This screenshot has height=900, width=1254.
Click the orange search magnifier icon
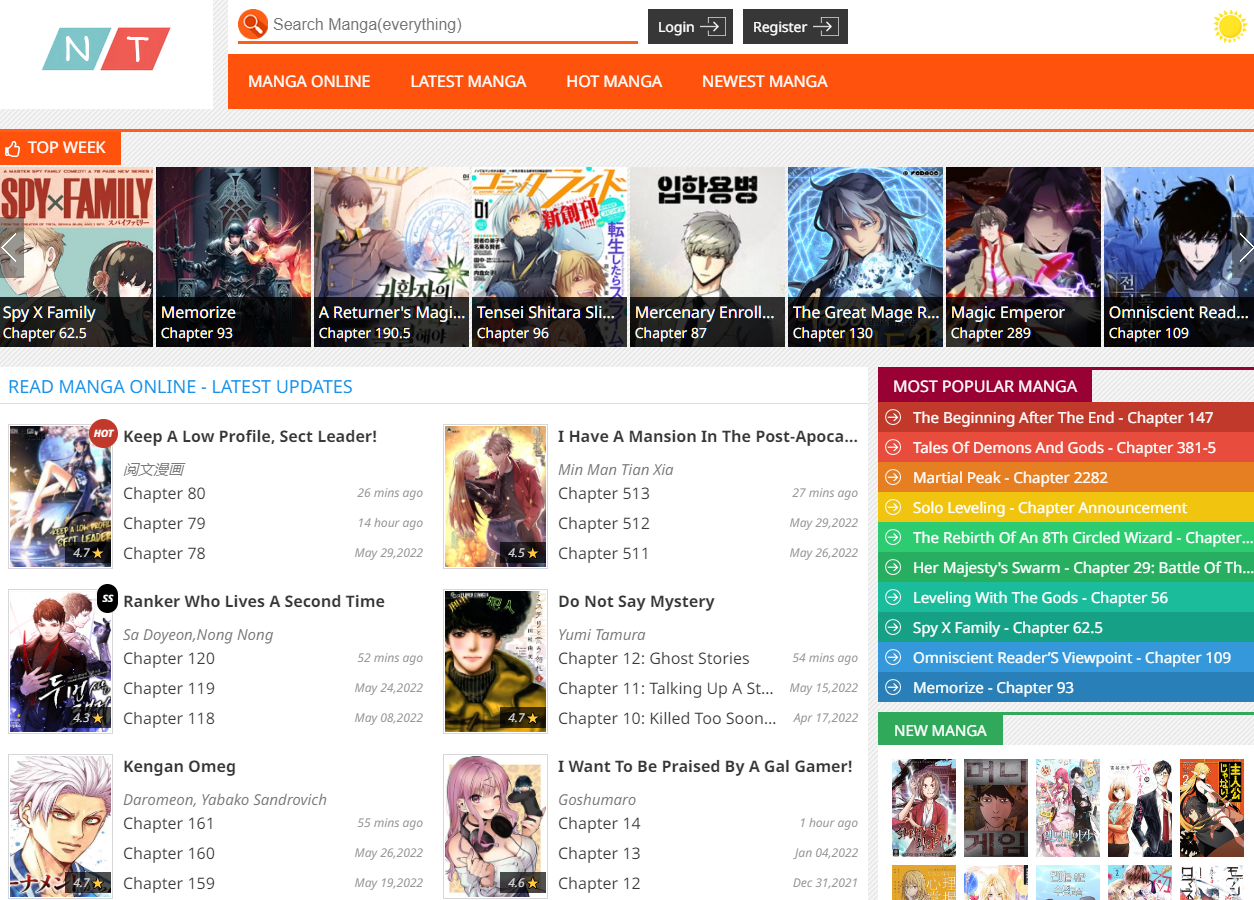click(x=253, y=24)
